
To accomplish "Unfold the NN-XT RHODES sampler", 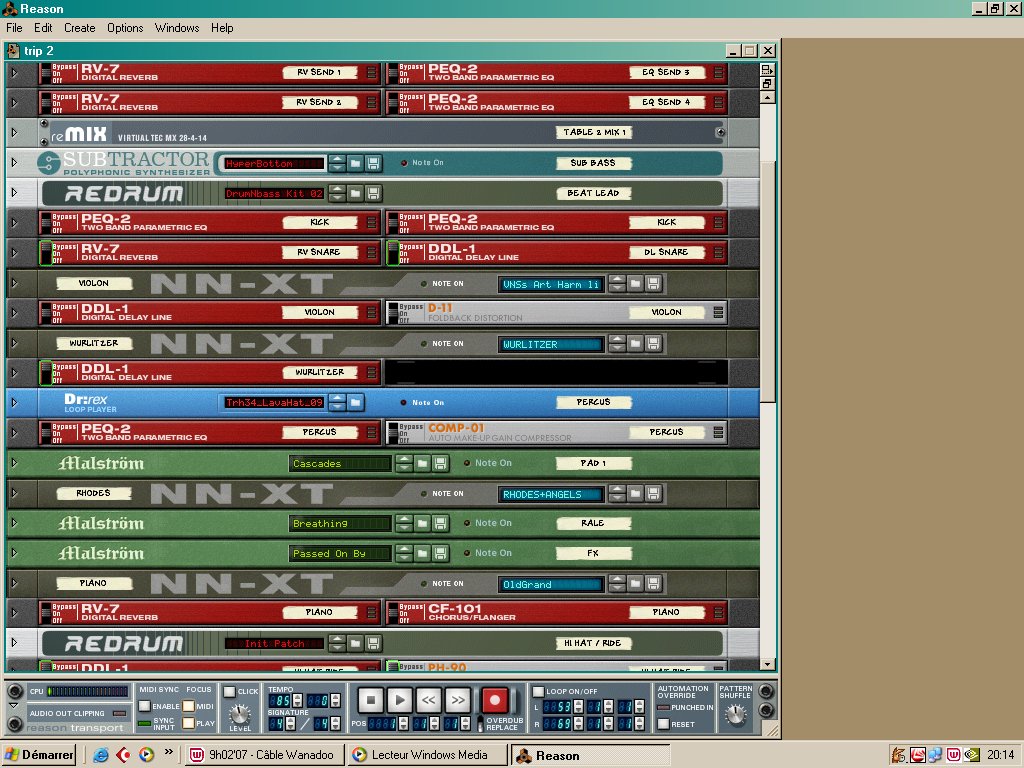I will coord(14,493).
